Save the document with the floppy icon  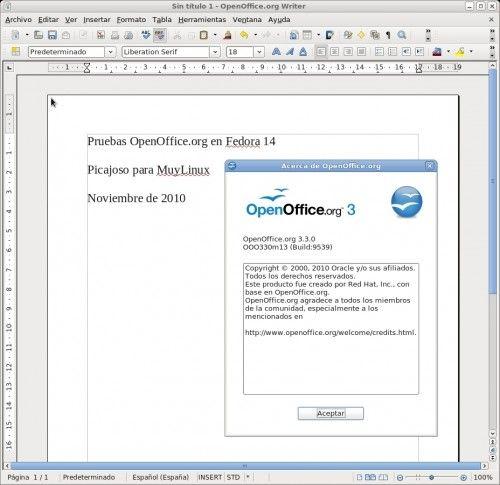click(52, 35)
